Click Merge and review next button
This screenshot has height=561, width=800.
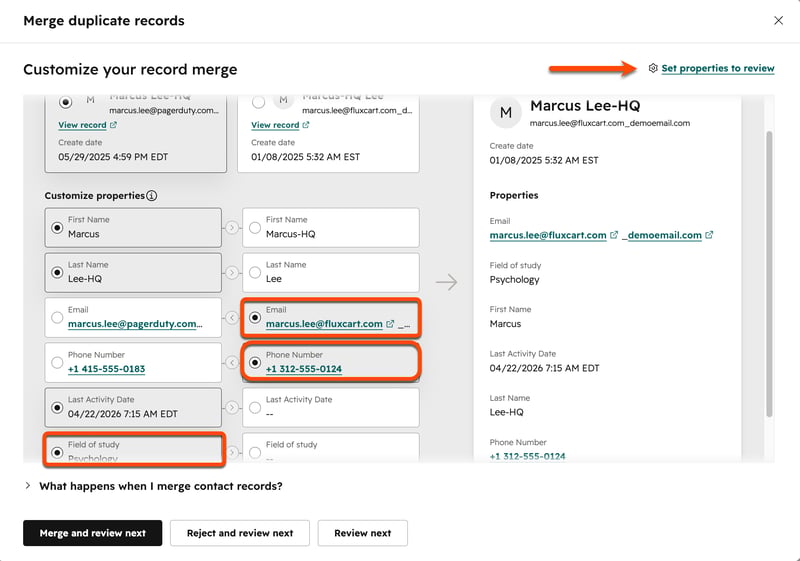92,533
